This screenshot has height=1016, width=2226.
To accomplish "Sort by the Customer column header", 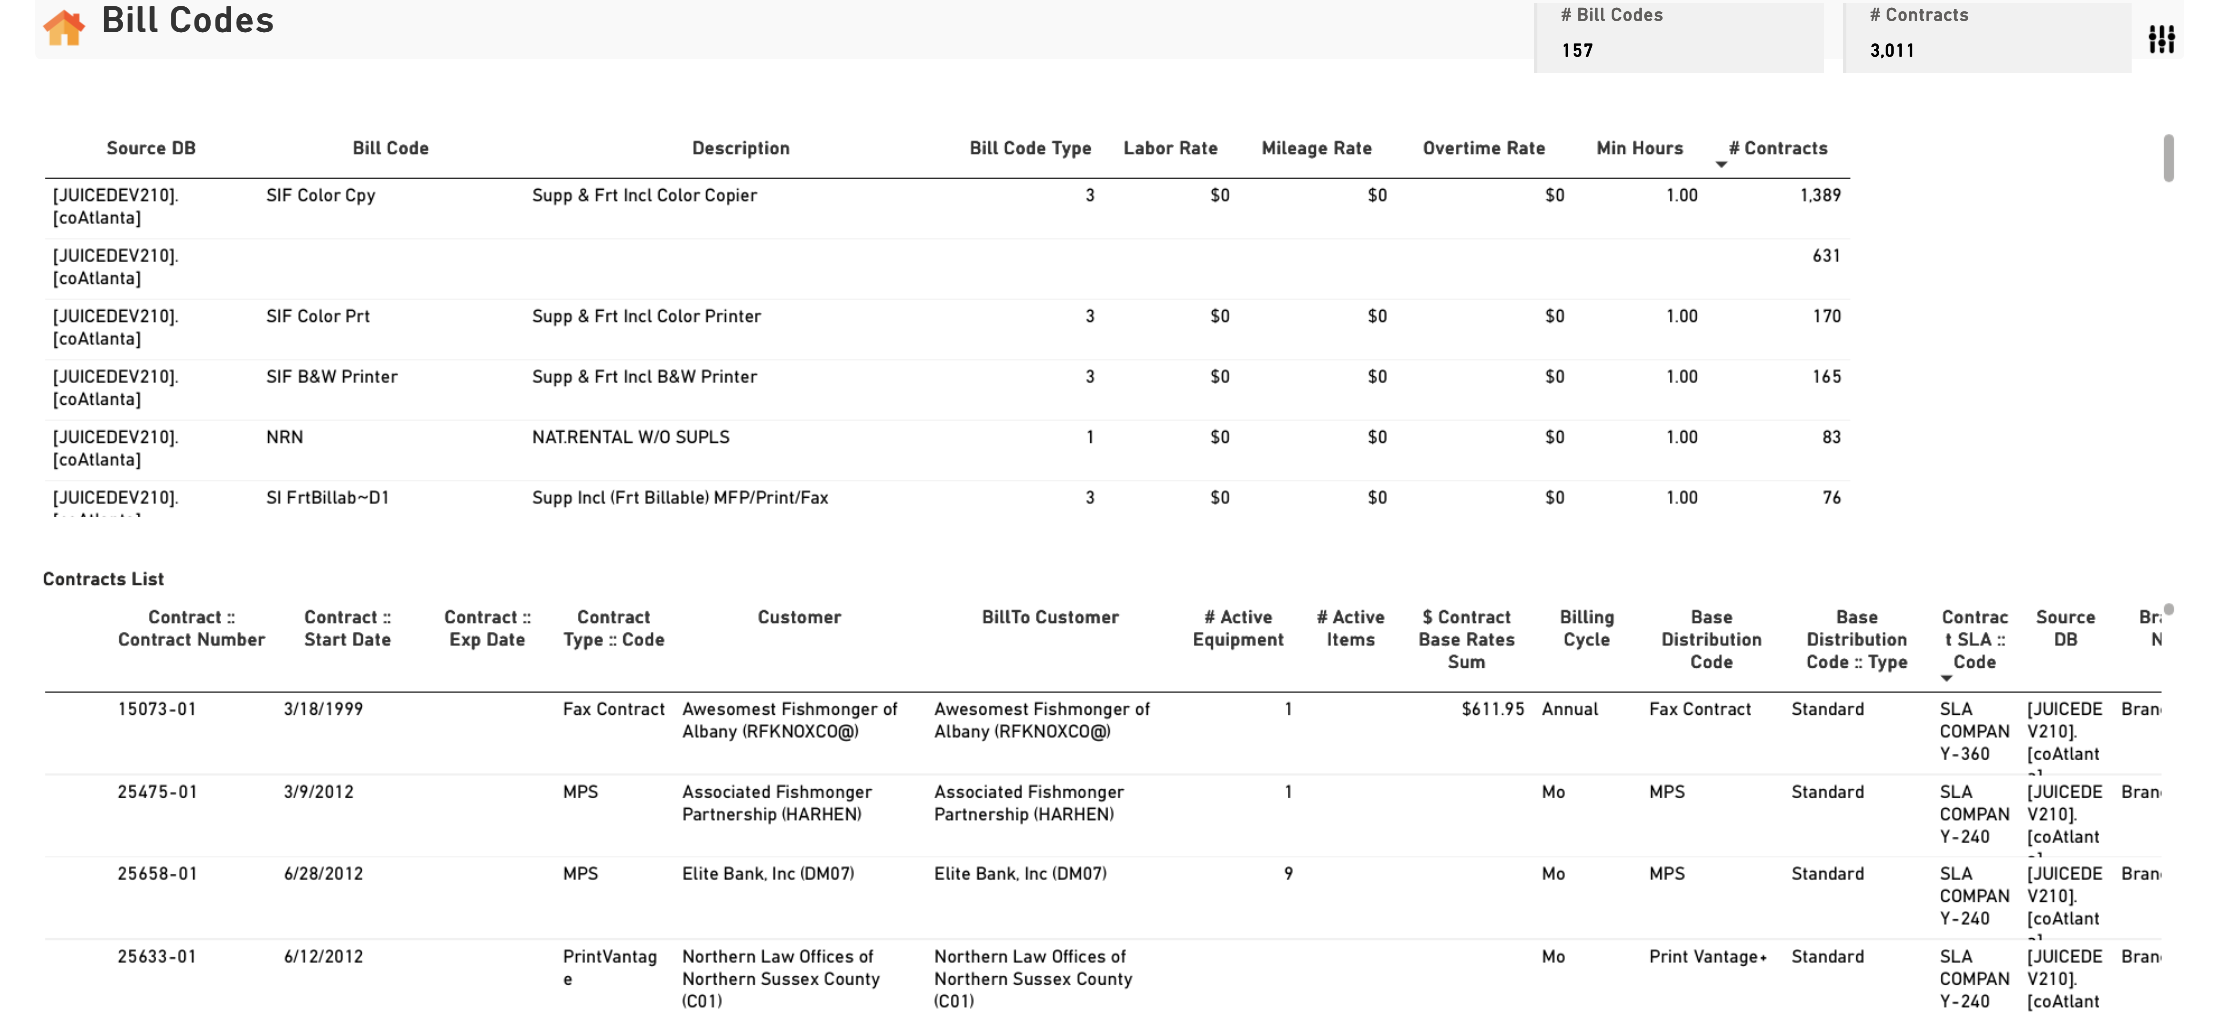I will [x=799, y=617].
